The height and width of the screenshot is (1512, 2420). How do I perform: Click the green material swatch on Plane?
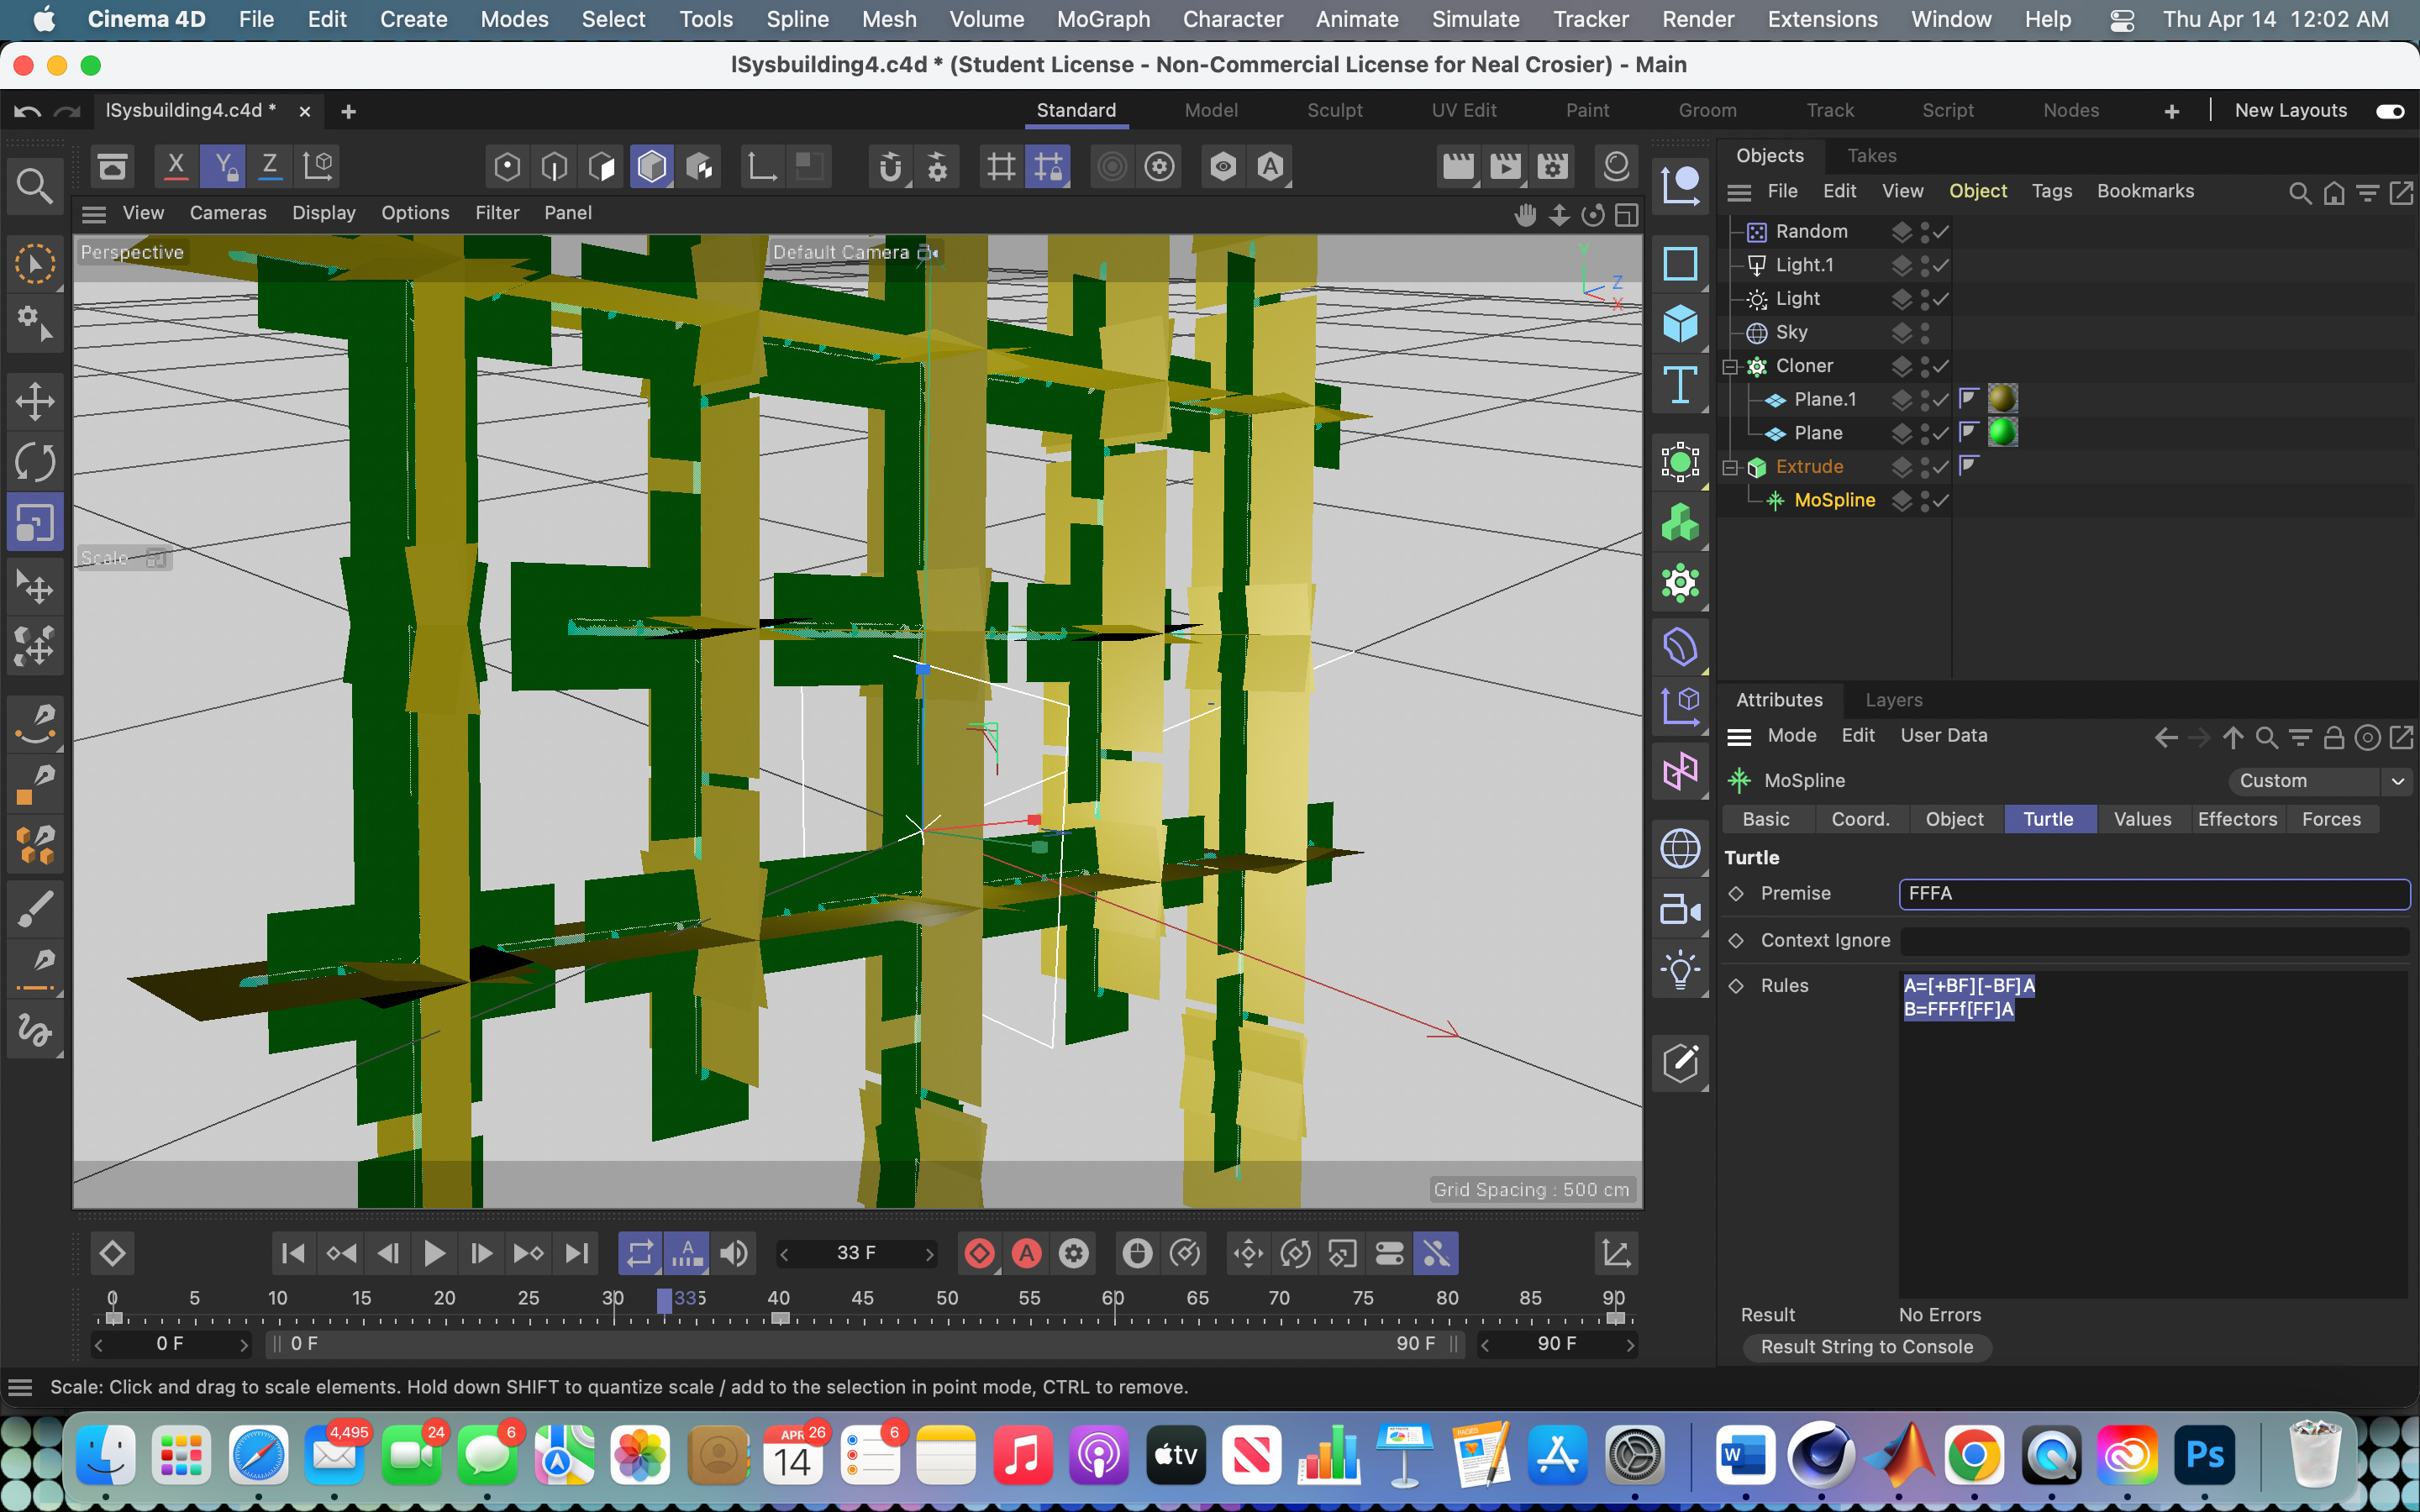pos(2002,432)
